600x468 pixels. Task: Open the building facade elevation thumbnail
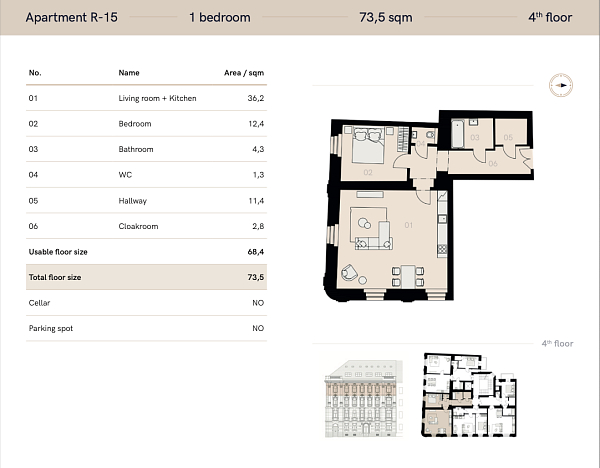pyautogui.click(x=363, y=397)
